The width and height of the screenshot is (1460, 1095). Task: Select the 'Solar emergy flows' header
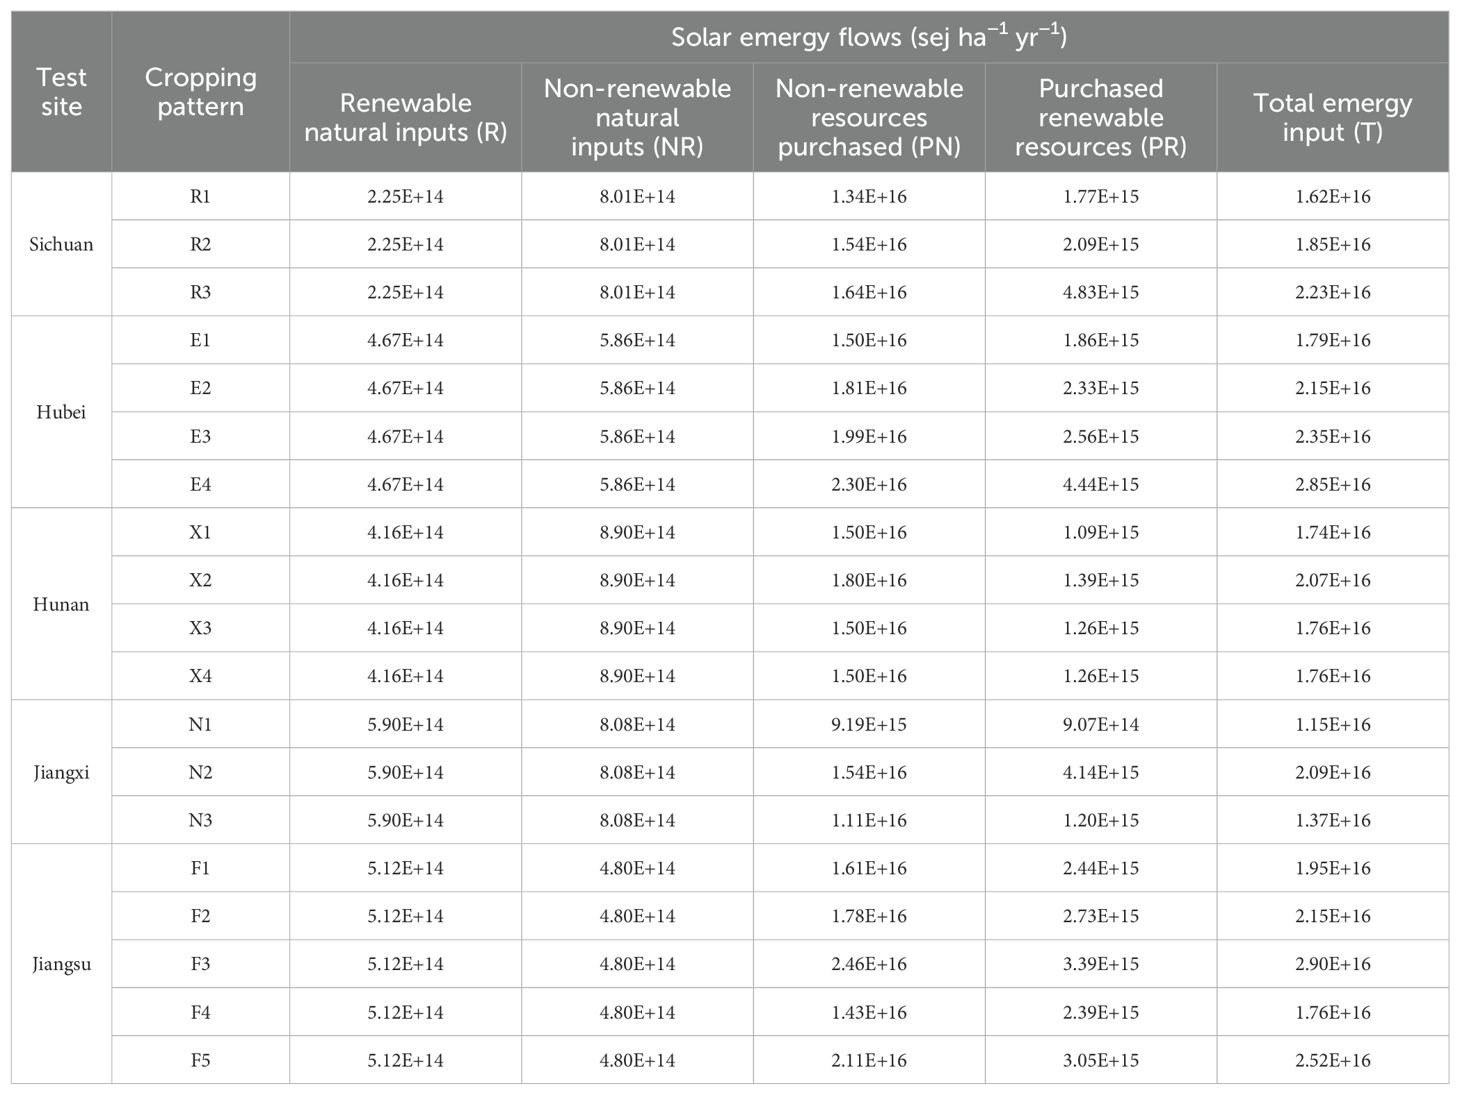(x=869, y=38)
